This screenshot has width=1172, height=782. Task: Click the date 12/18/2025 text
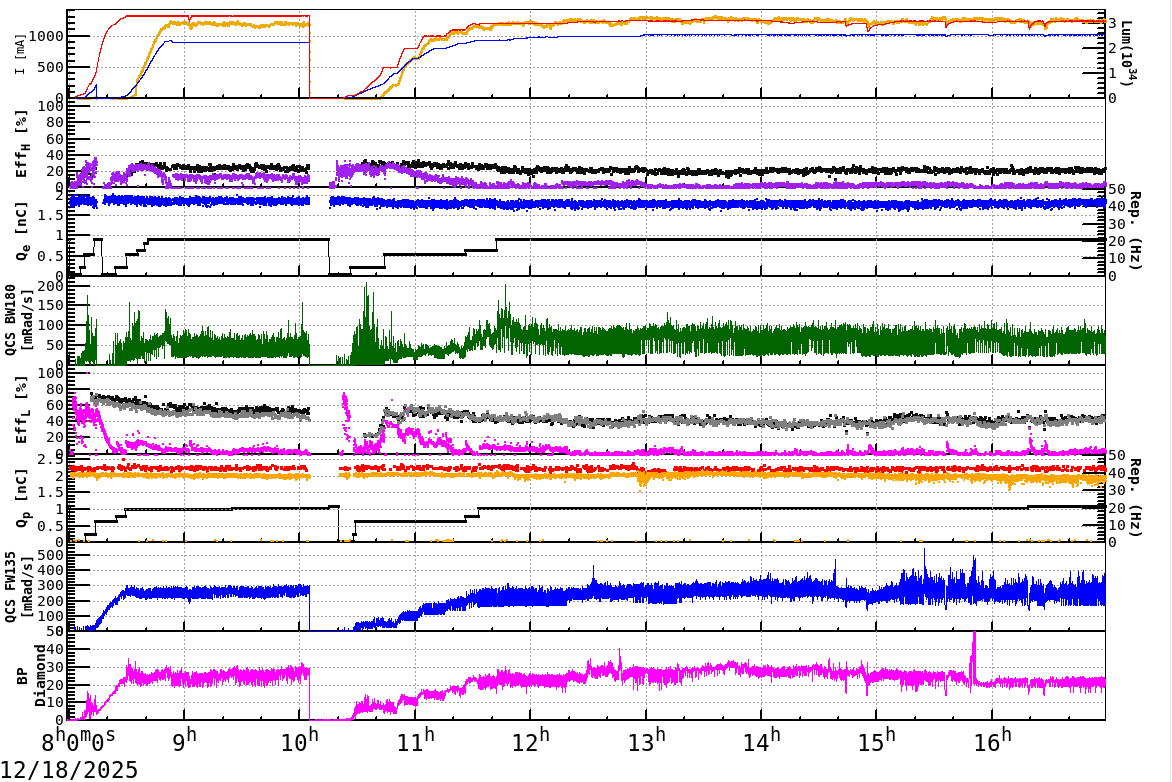coord(68,768)
